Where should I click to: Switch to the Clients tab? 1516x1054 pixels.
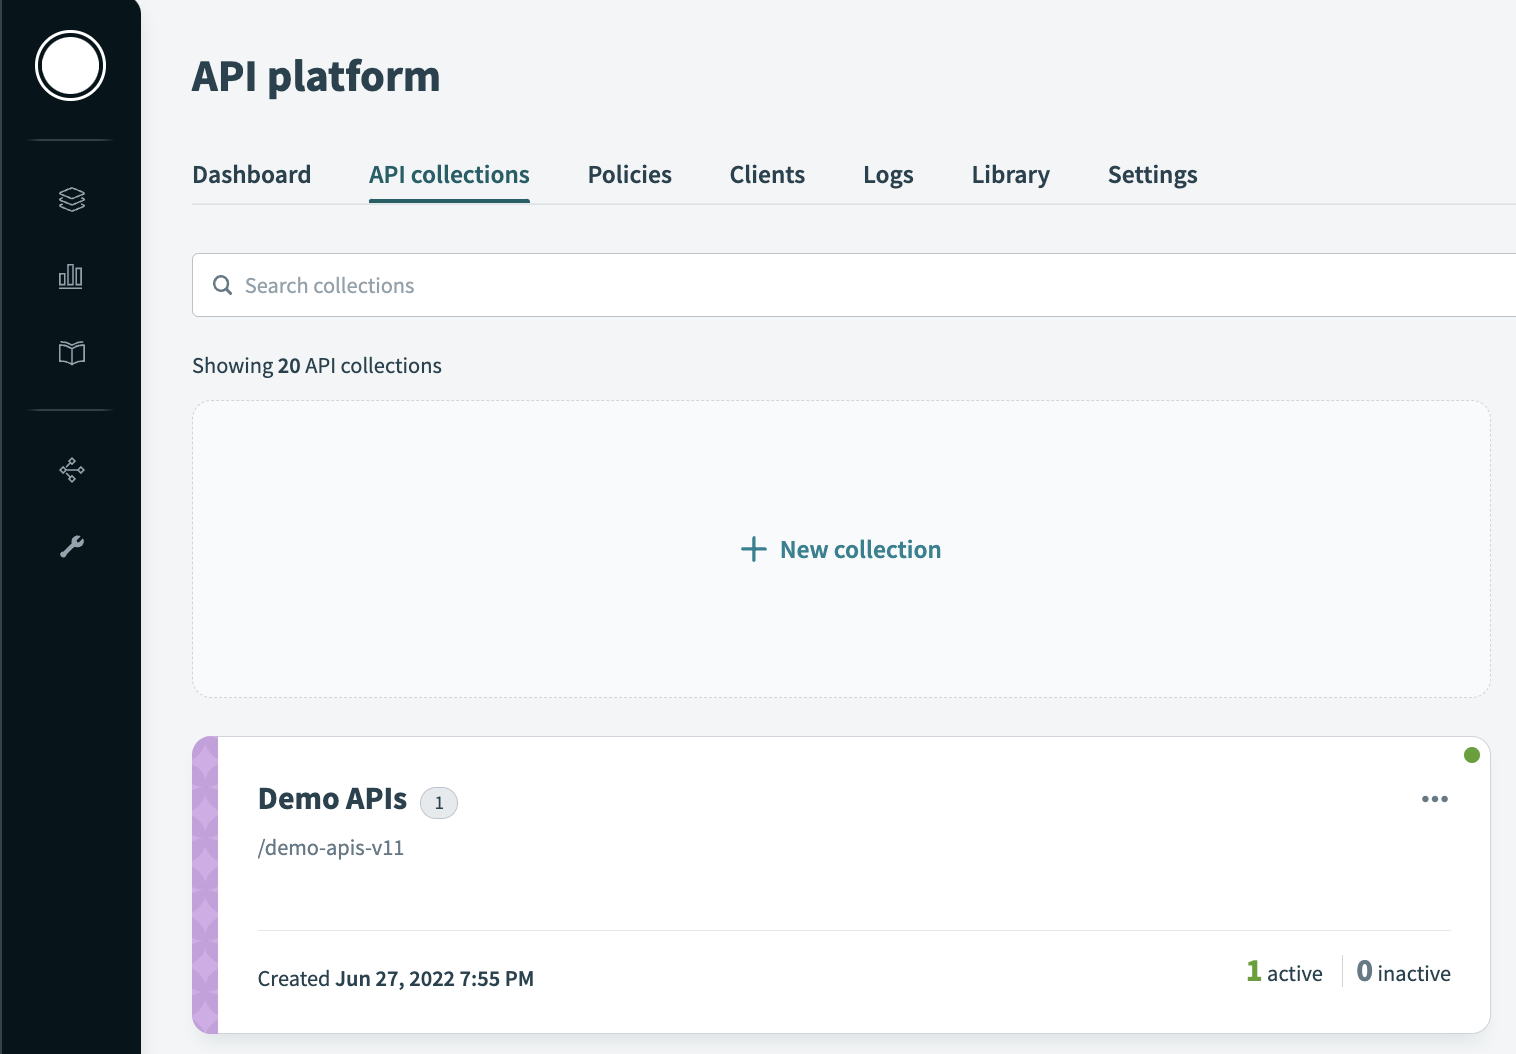(767, 174)
